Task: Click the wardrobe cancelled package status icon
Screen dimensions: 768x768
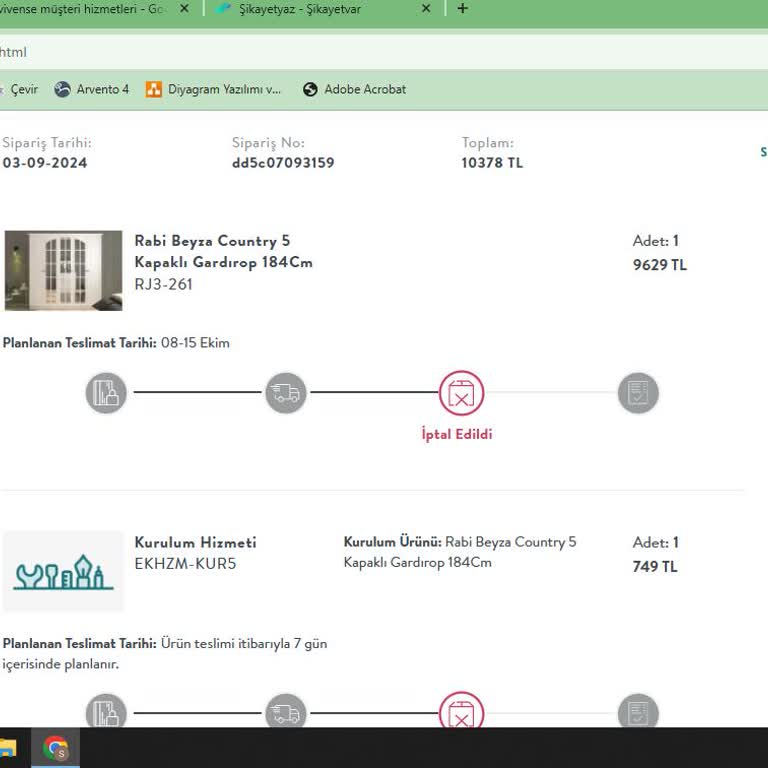Action: 461,393
